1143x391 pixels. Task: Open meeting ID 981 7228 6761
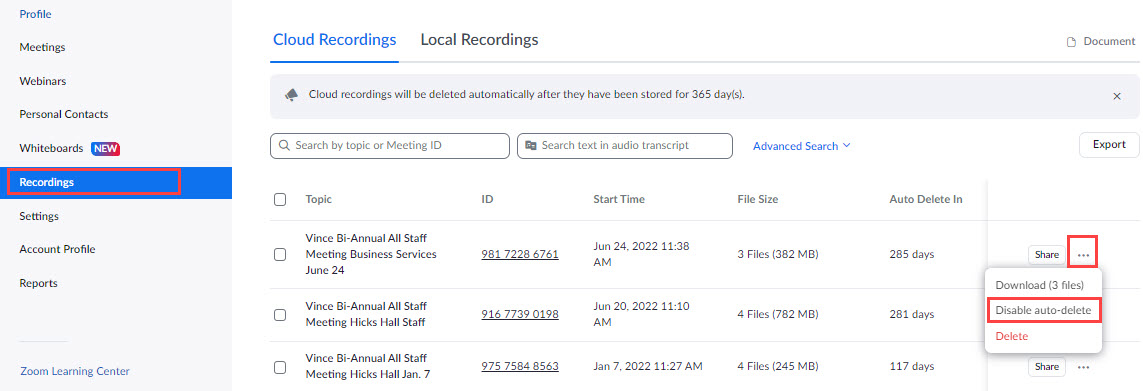pyautogui.click(x=520, y=255)
